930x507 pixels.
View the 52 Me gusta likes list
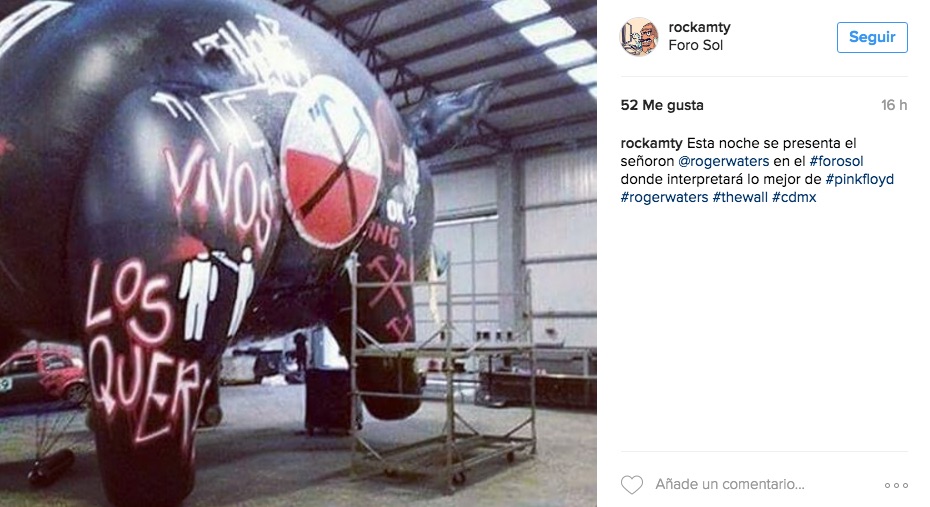(662, 105)
